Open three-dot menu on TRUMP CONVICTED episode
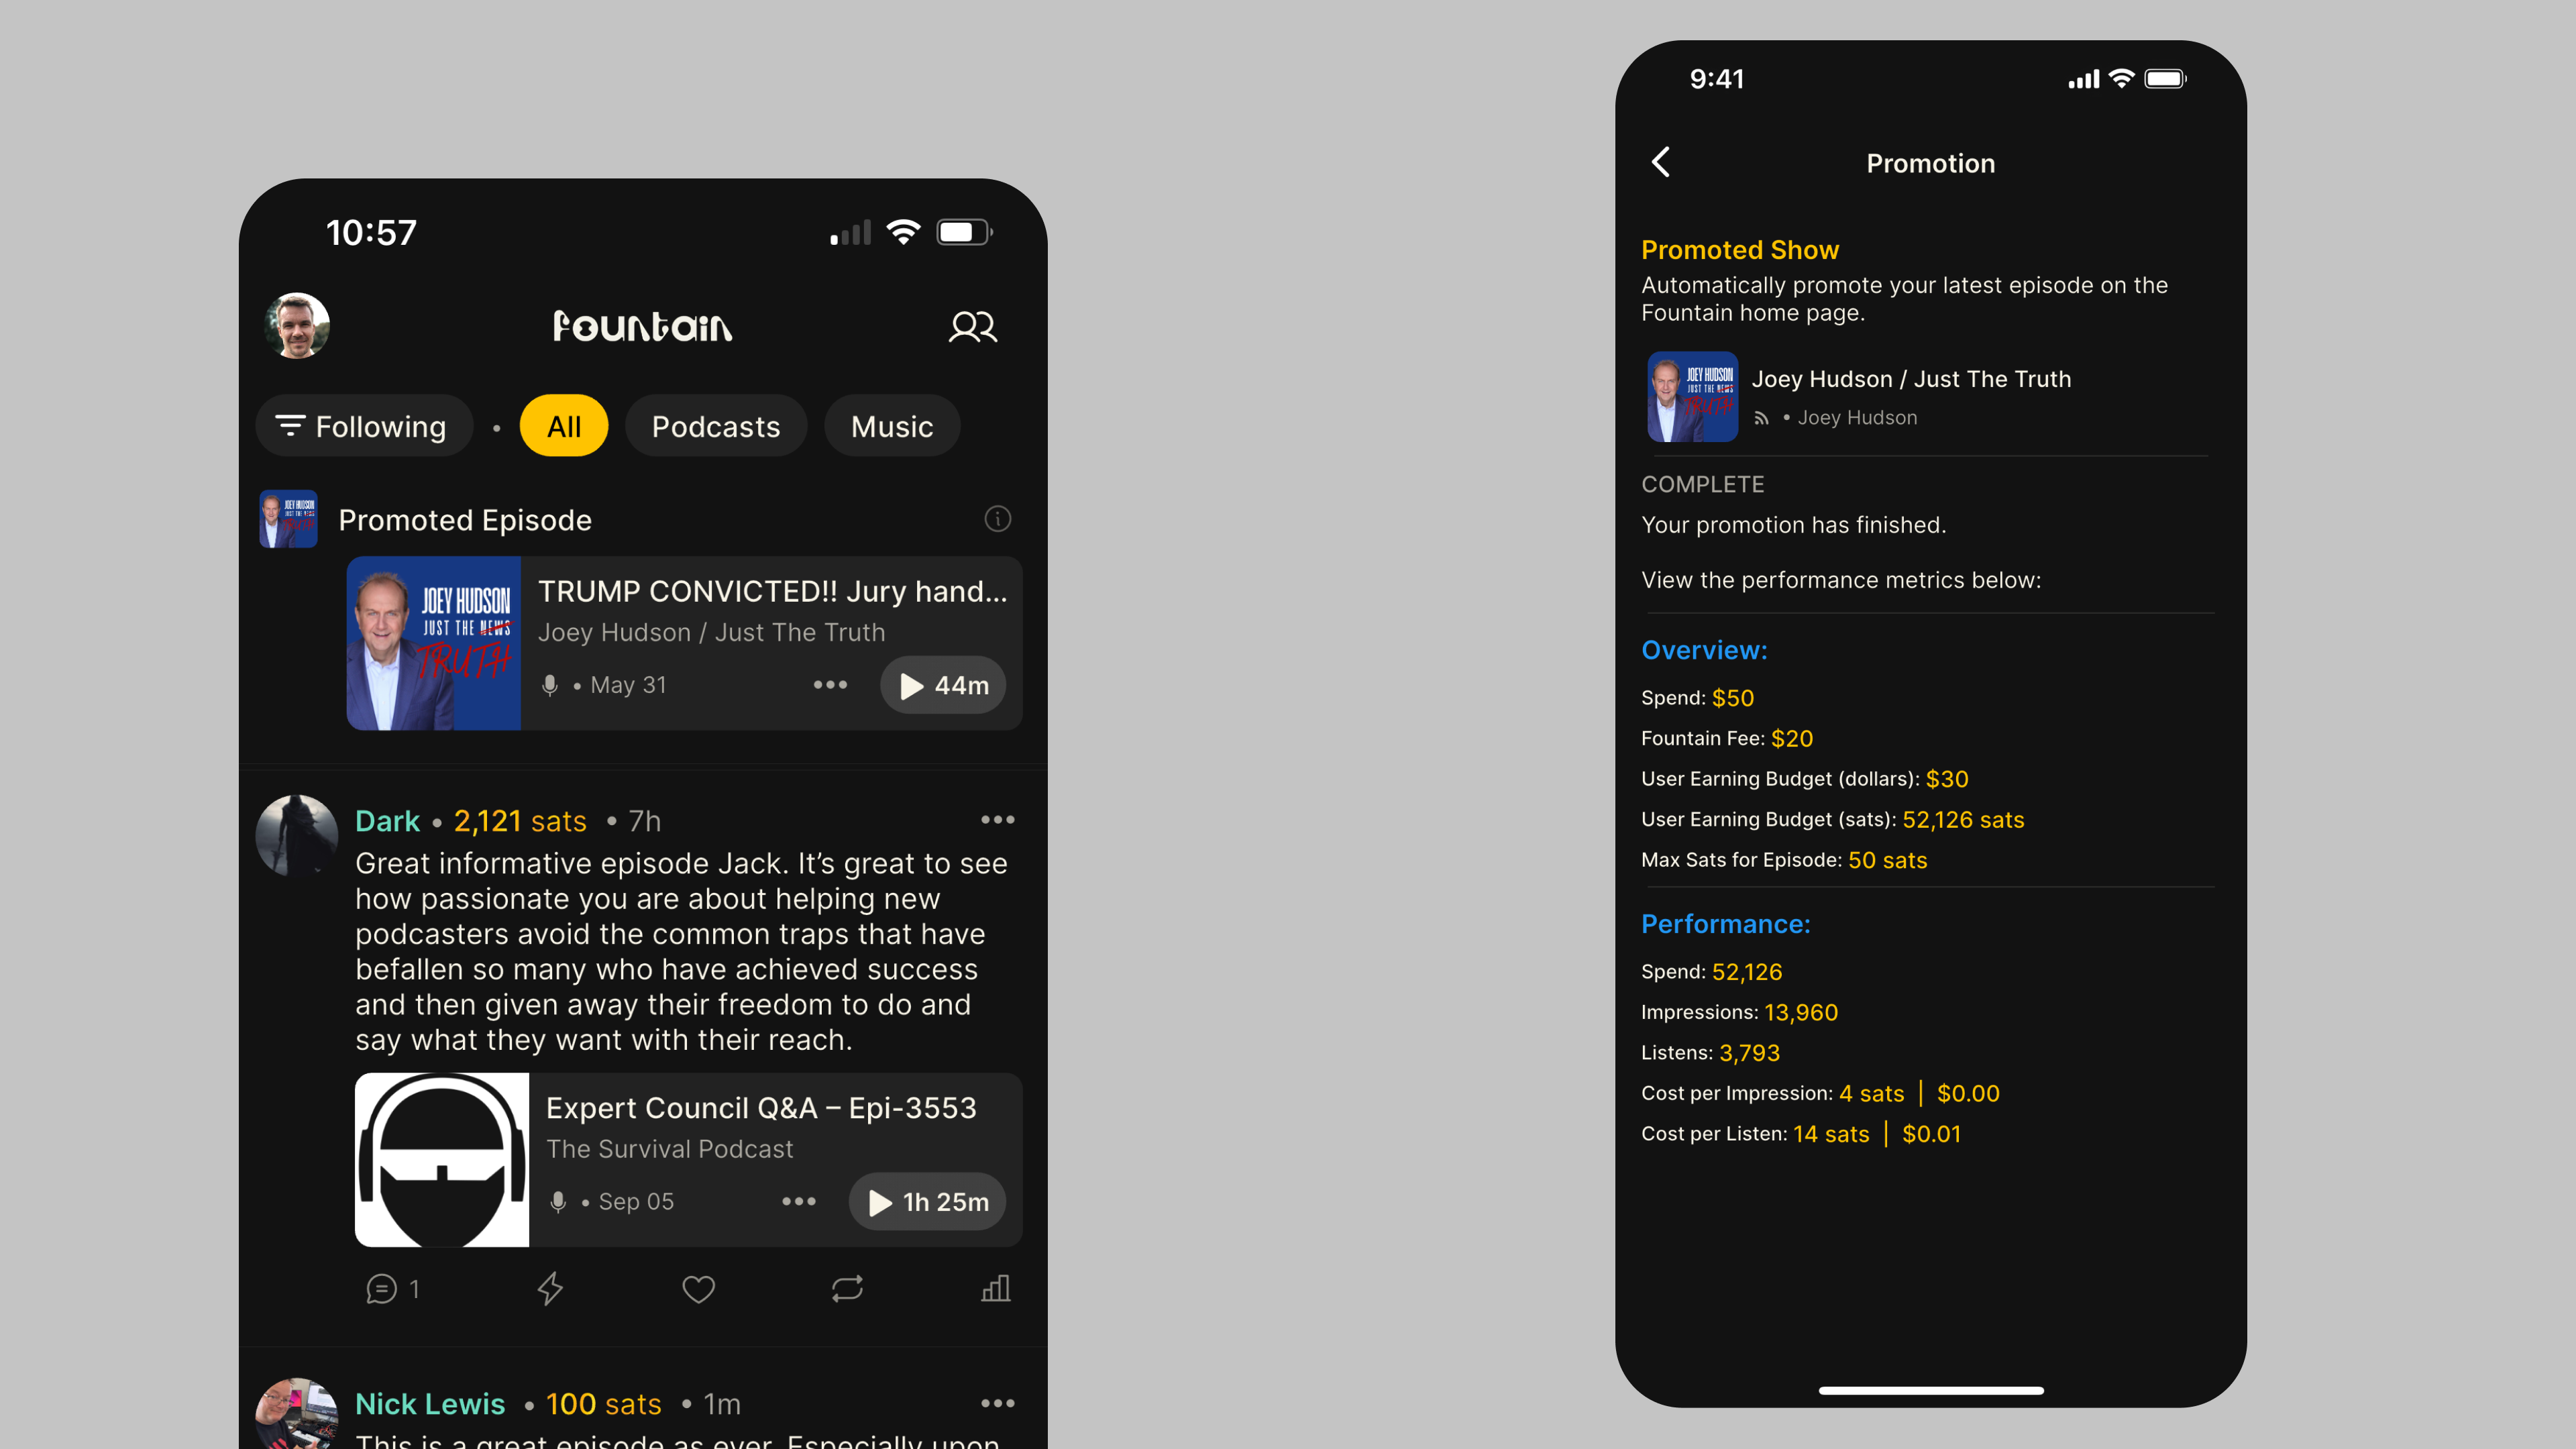This screenshot has height=1449, width=2576. [830, 685]
